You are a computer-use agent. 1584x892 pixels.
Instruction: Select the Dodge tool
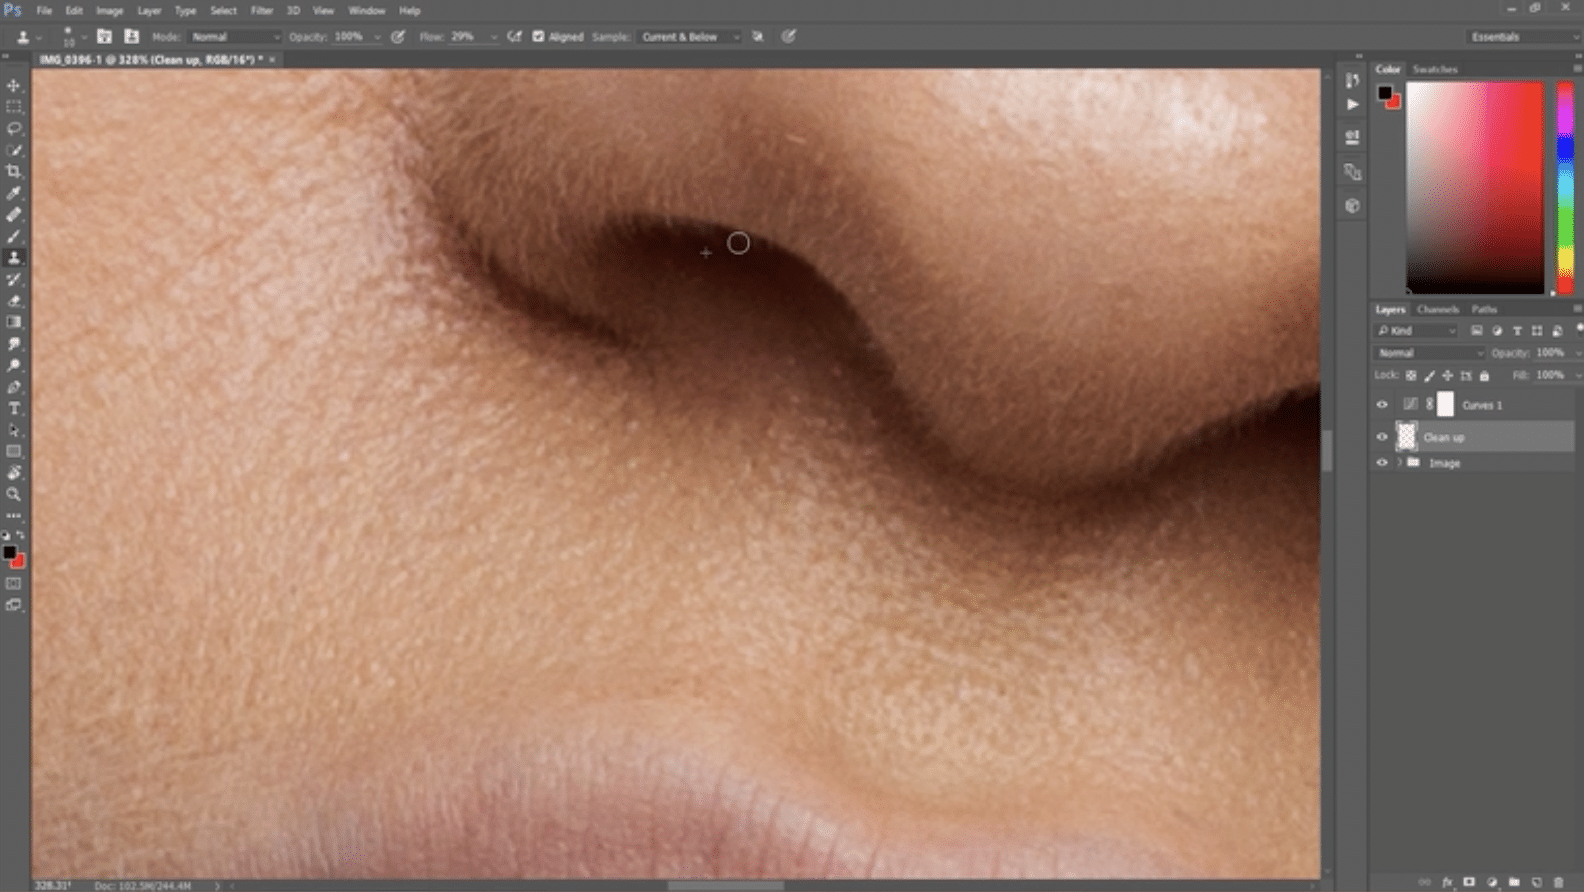pyautogui.click(x=14, y=366)
